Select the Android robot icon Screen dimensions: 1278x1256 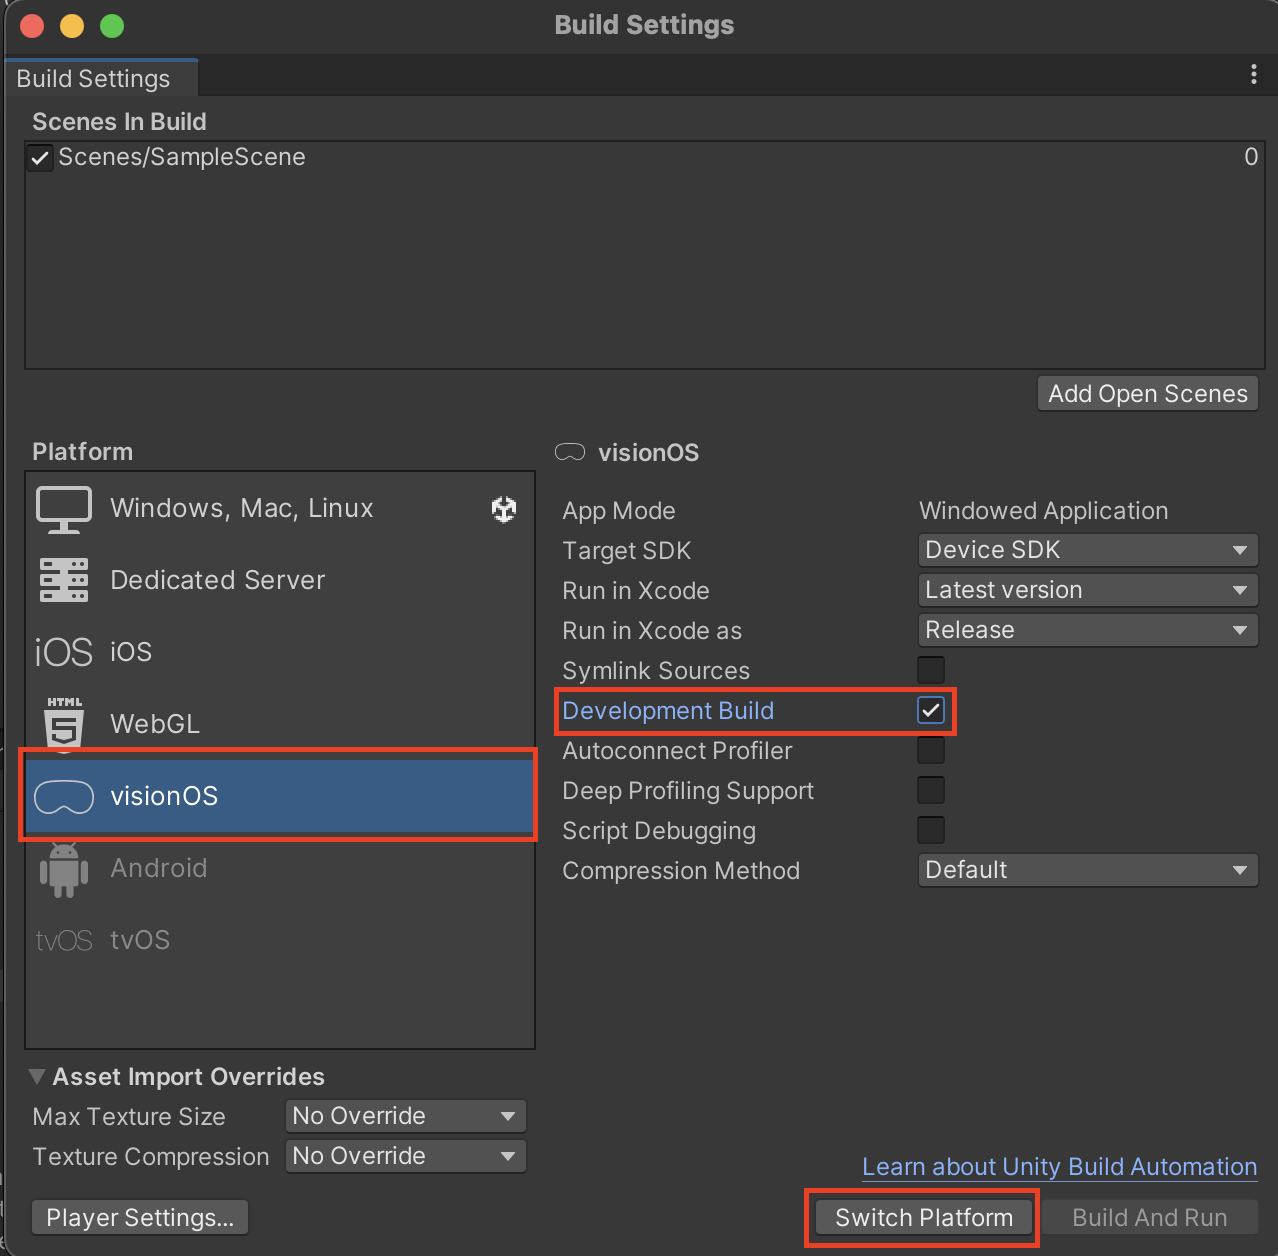point(63,868)
